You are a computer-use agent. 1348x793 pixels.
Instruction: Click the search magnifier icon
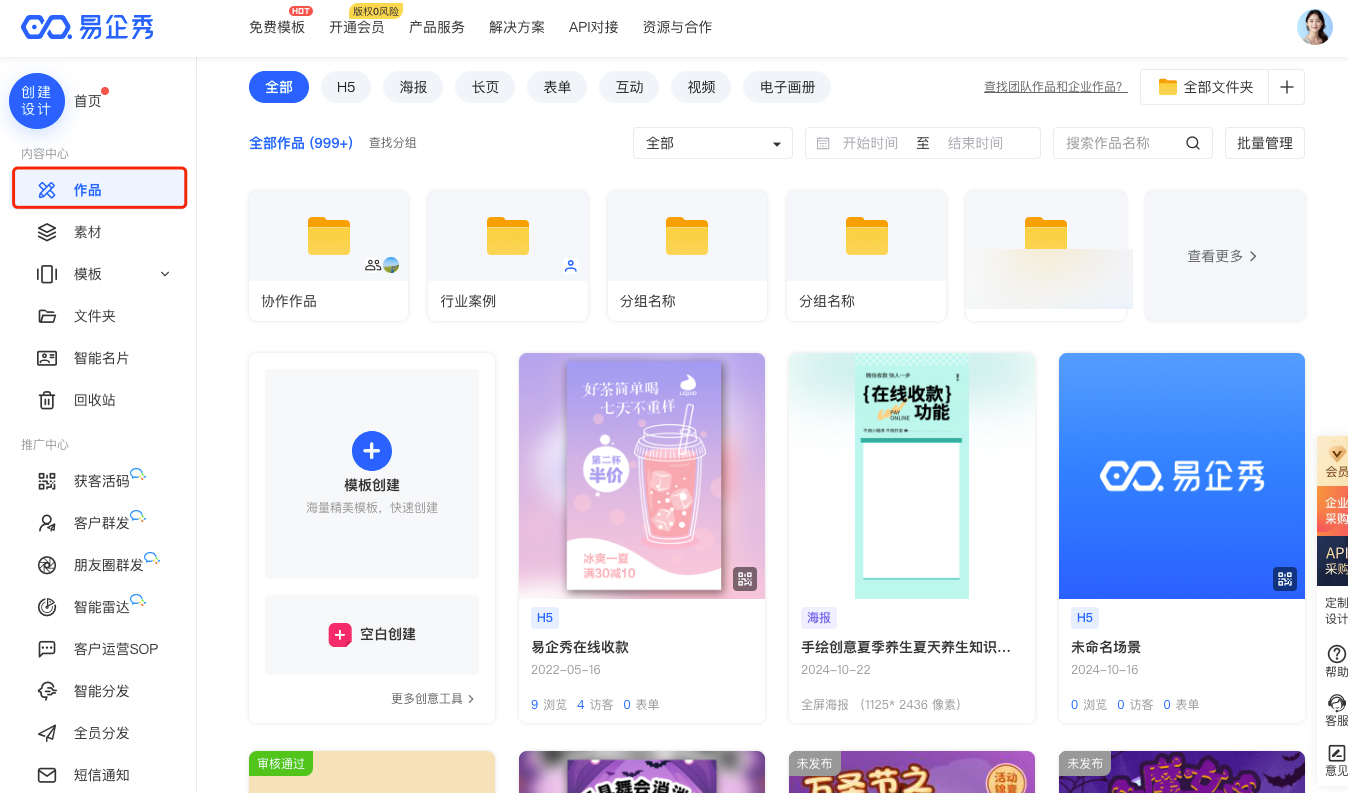click(x=1192, y=143)
